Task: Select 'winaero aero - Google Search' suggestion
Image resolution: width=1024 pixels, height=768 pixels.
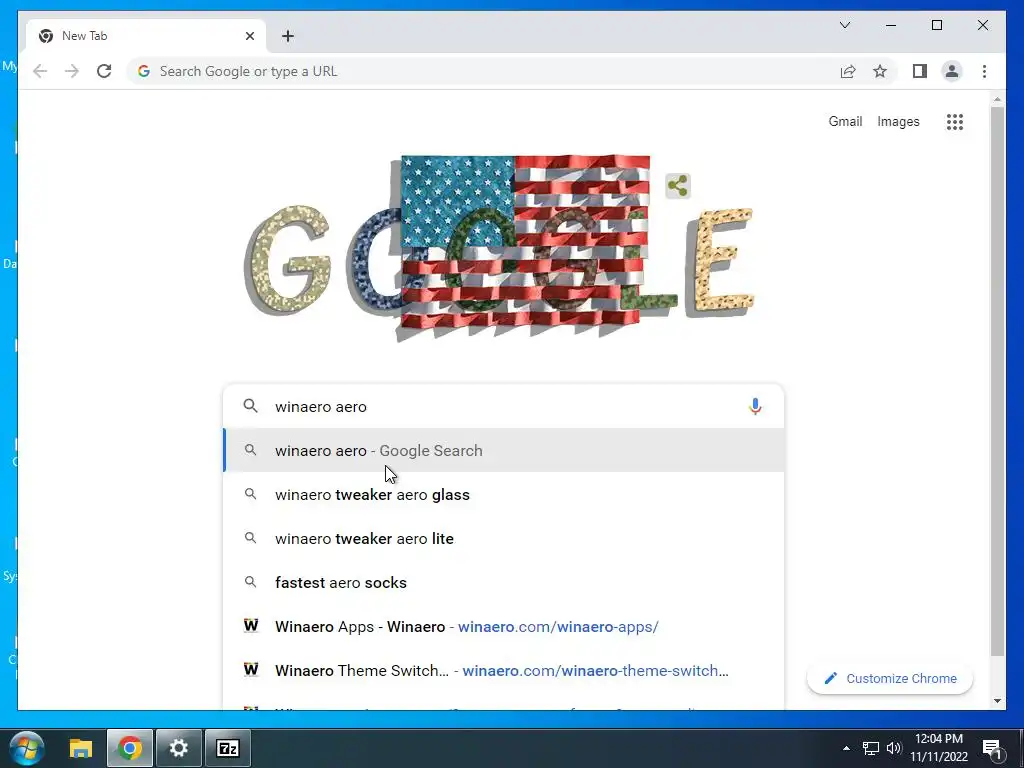Action: [504, 451]
